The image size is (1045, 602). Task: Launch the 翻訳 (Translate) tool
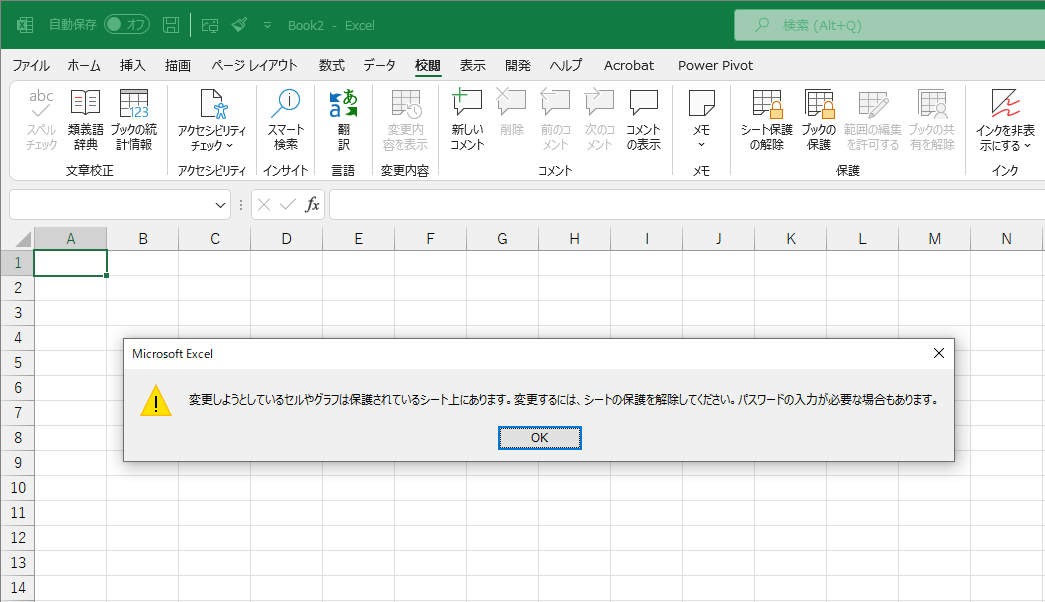point(343,118)
